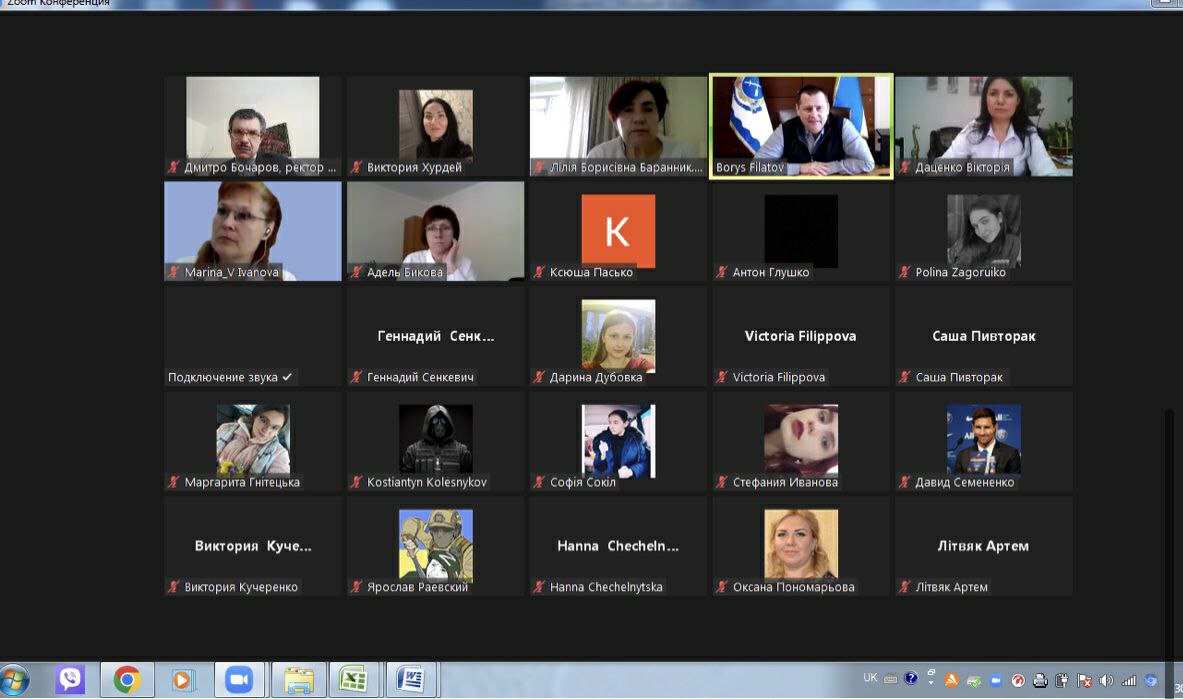Click the 'Виктория Кучеренко' name label
The width and height of the screenshot is (1183, 699).
click(241, 587)
